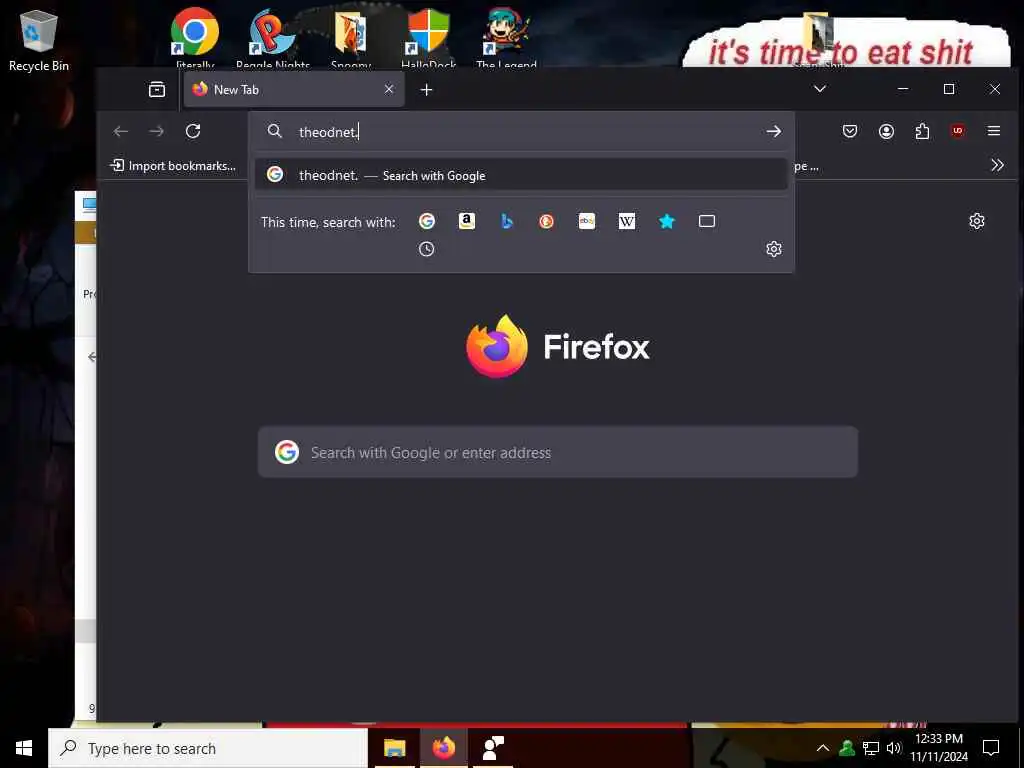Open the Recycle Bin desktop icon
The width and height of the screenshot is (1024, 768).
point(39,40)
